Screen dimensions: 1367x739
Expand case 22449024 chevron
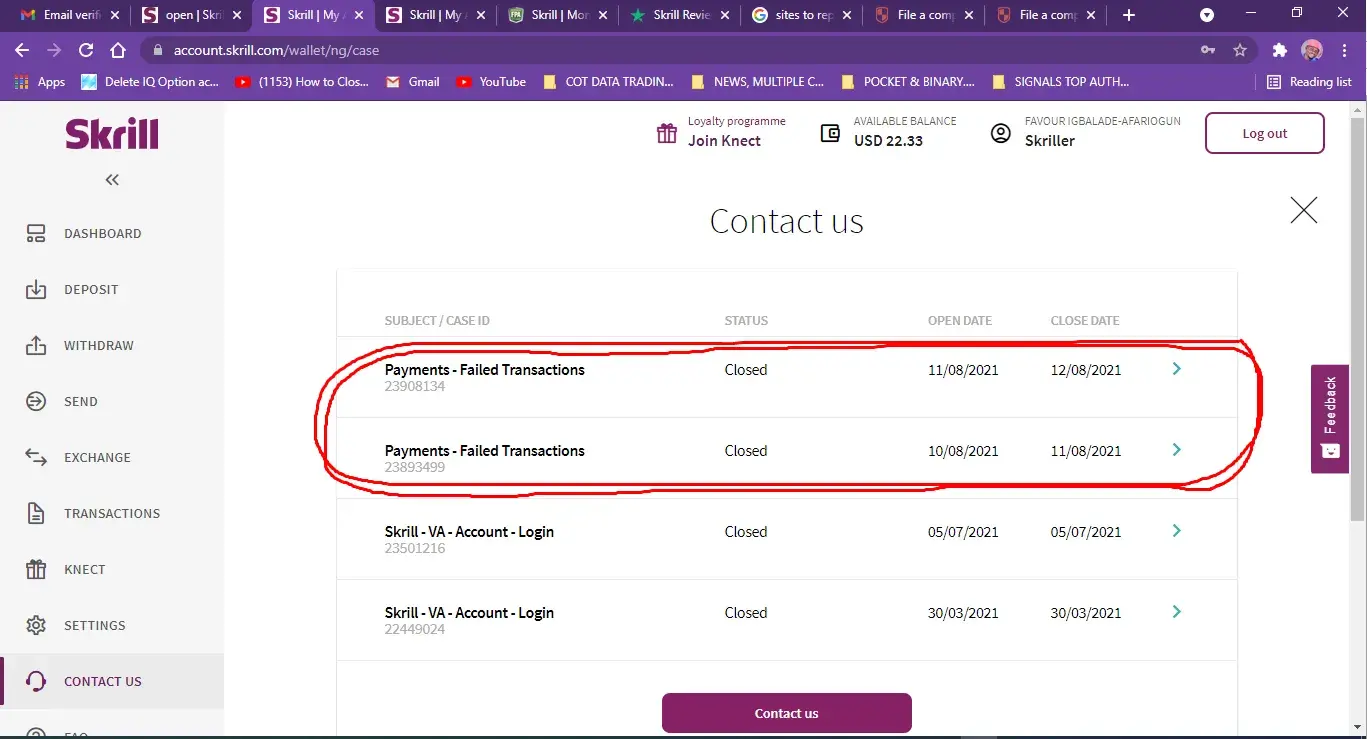1176,612
